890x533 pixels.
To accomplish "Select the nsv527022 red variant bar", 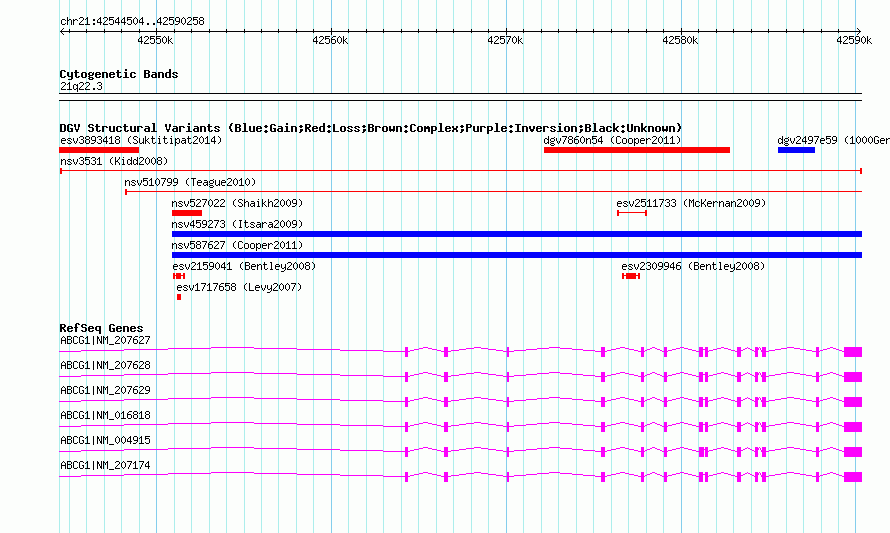I will tap(187, 213).
